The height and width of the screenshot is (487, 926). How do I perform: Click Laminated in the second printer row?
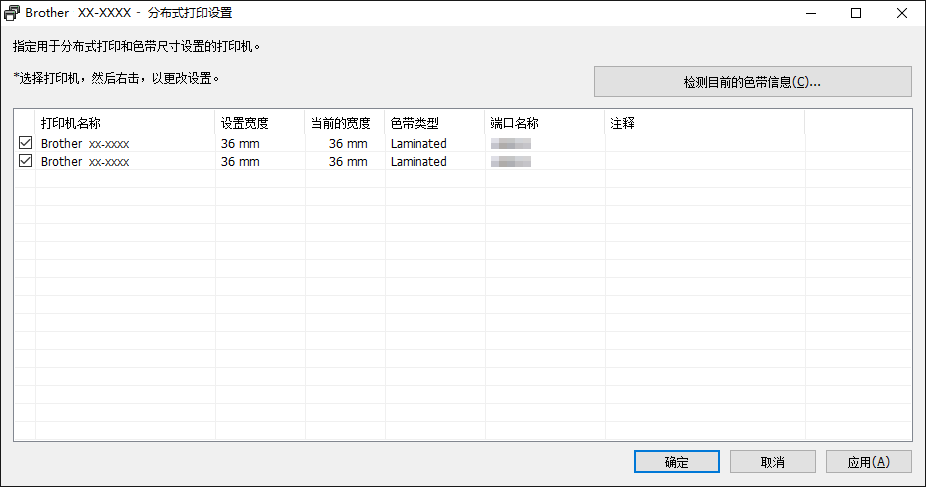[x=419, y=162]
